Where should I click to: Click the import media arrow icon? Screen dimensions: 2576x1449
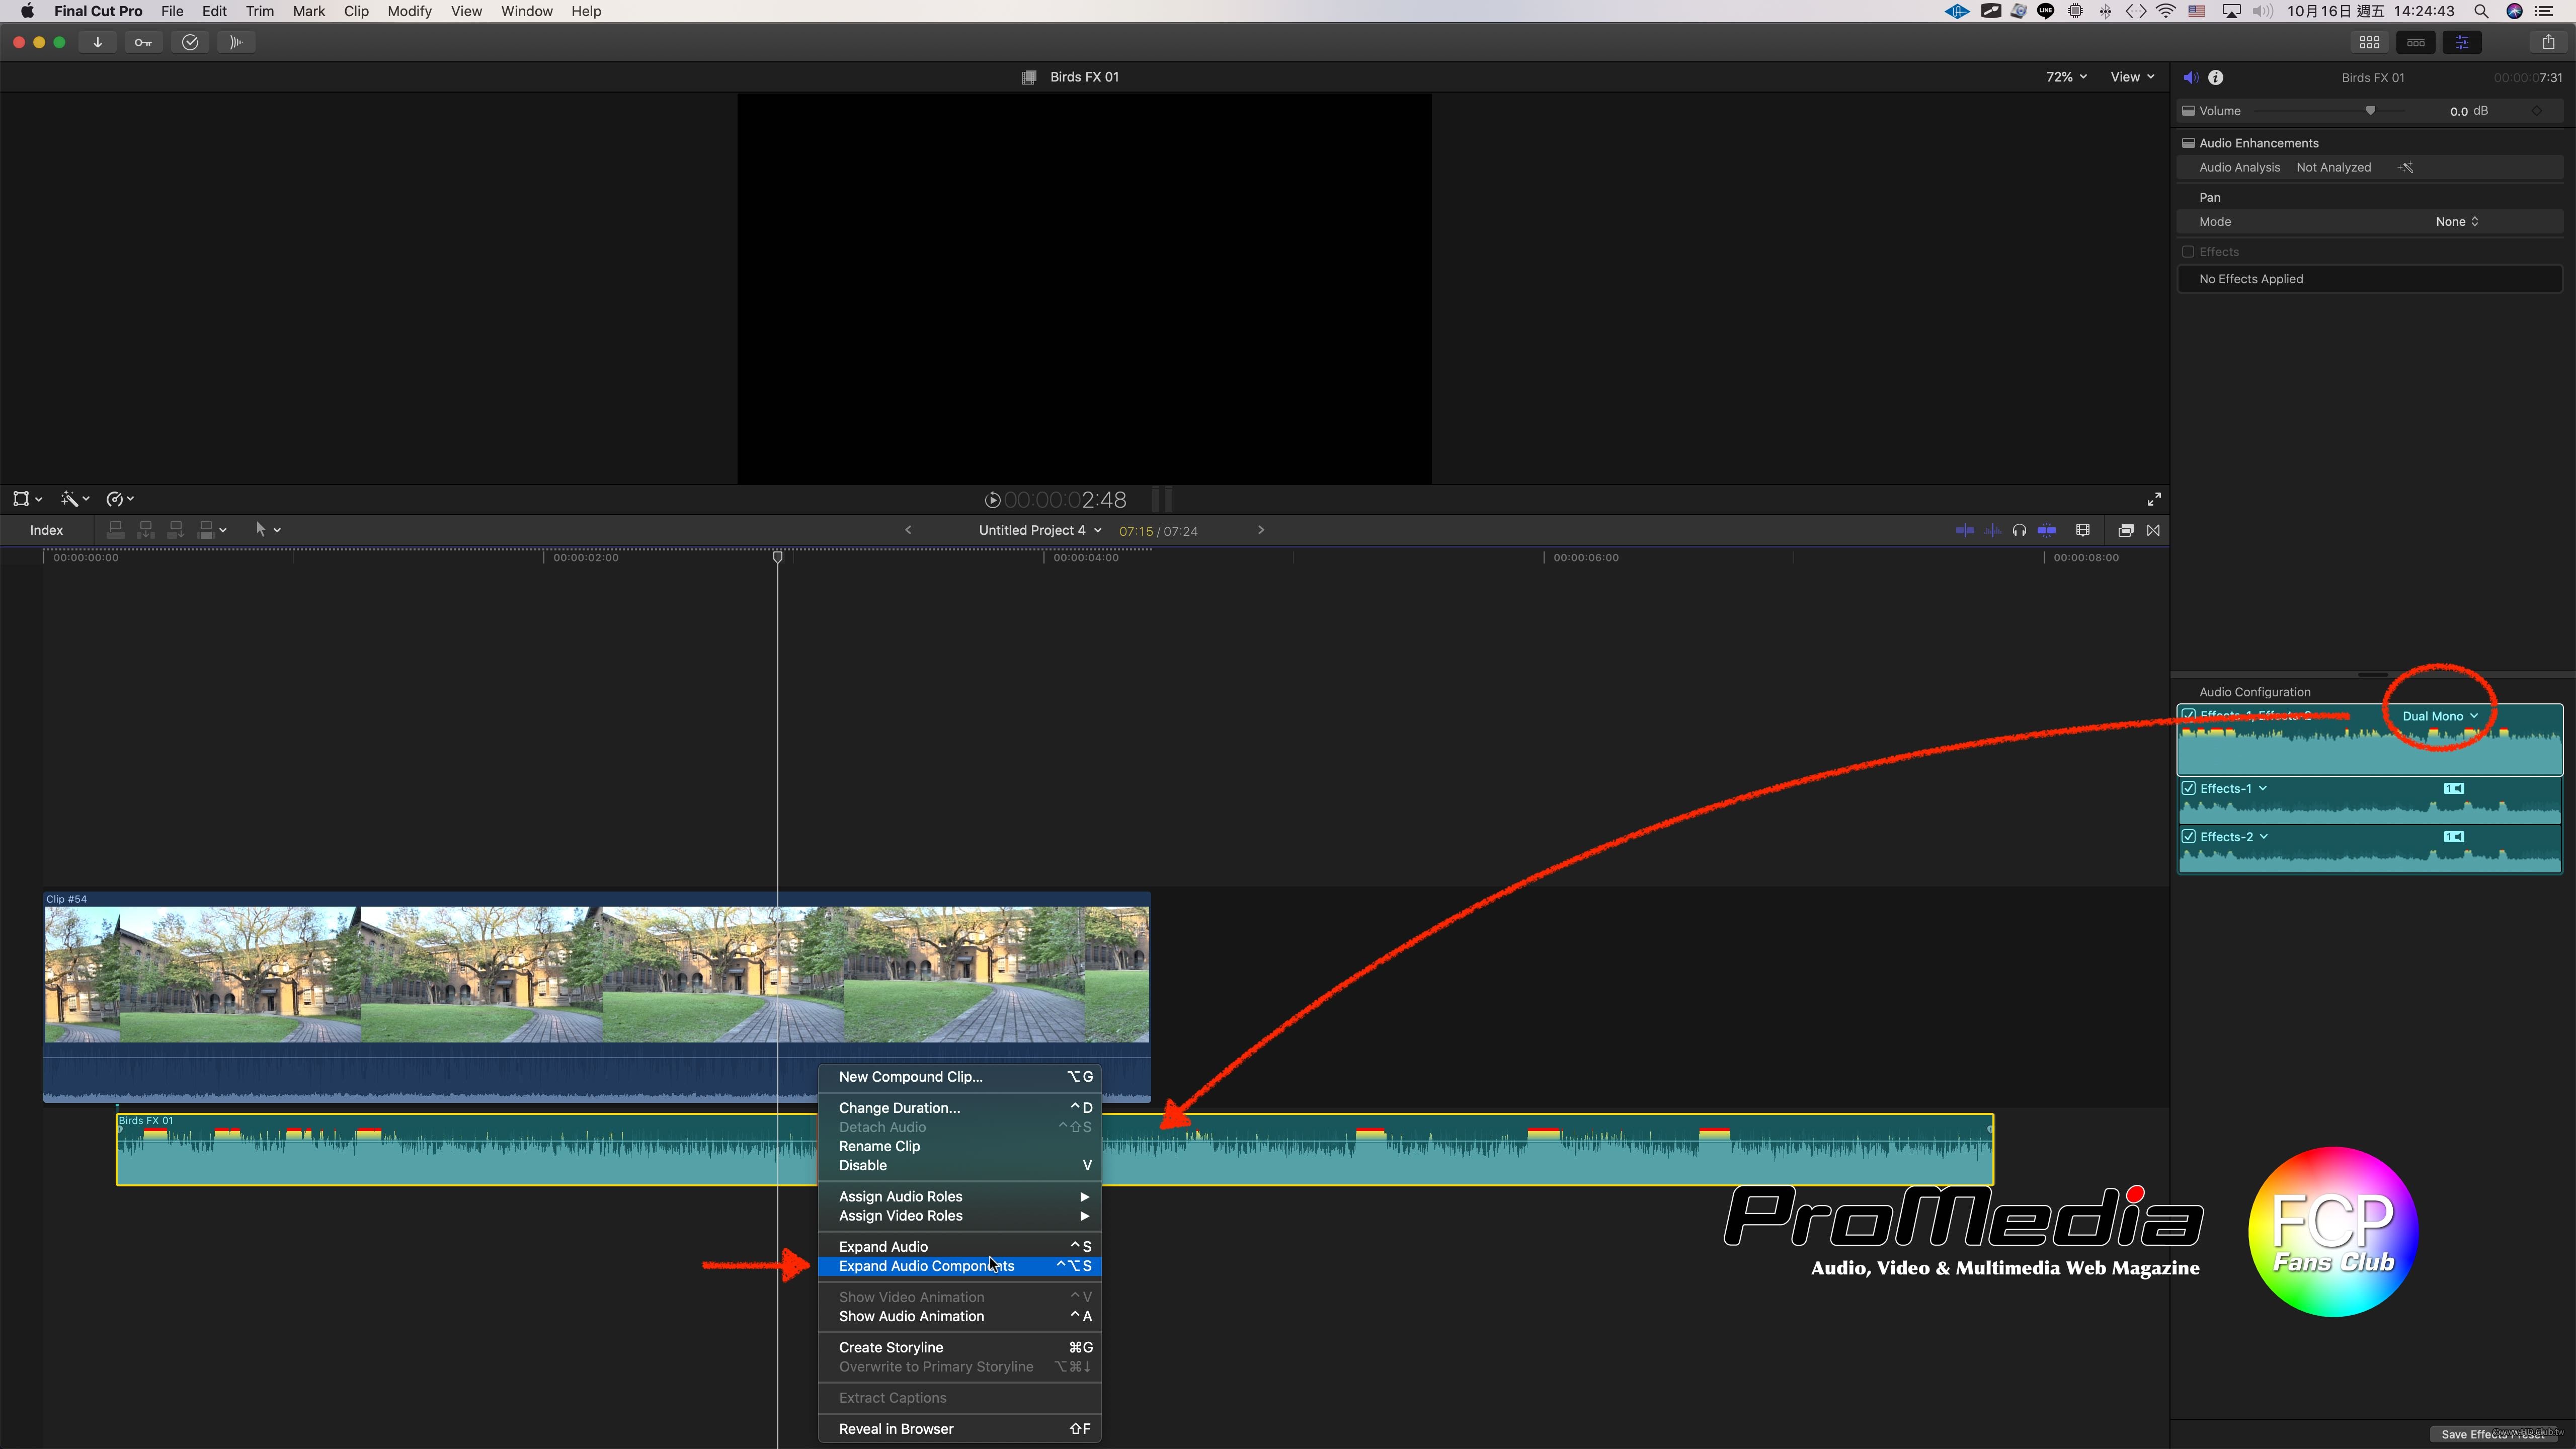[x=97, y=42]
